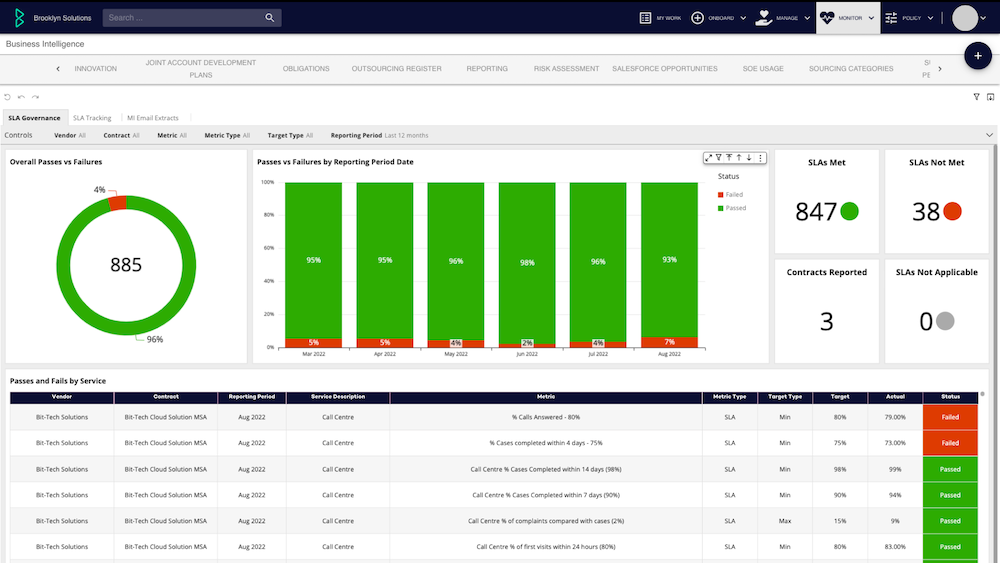Click the Manage hand-heart icon
The height and width of the screenshot is (563, 1000).
(763, 18)
